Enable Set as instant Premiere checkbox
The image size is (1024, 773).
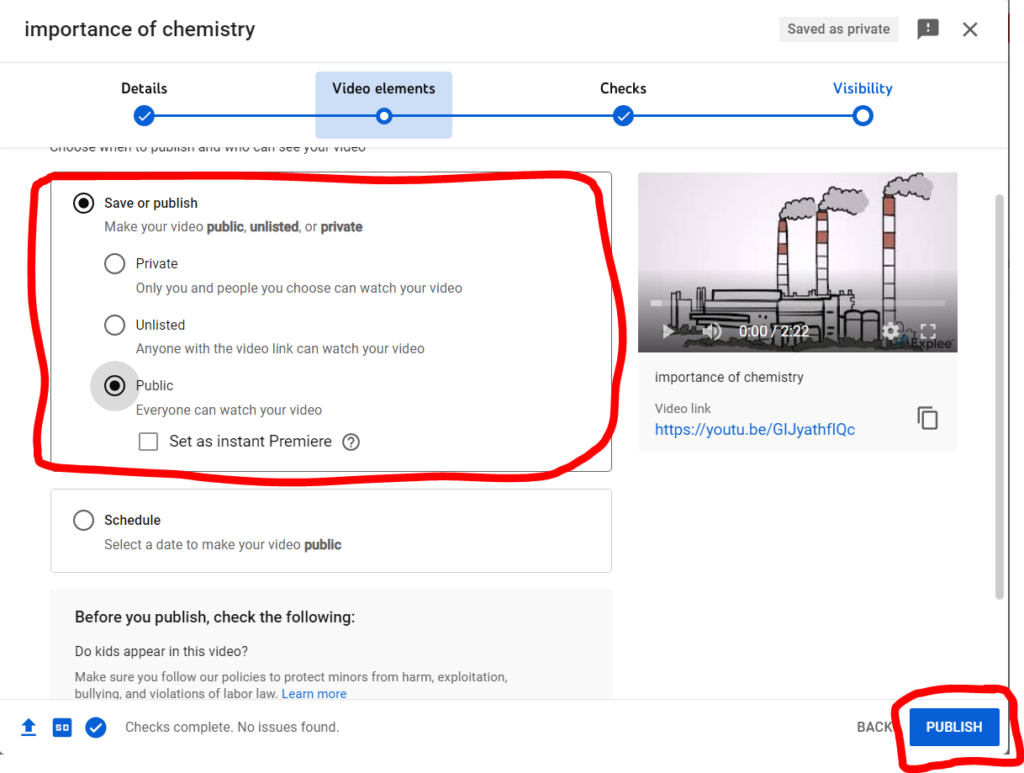point(149,442)
